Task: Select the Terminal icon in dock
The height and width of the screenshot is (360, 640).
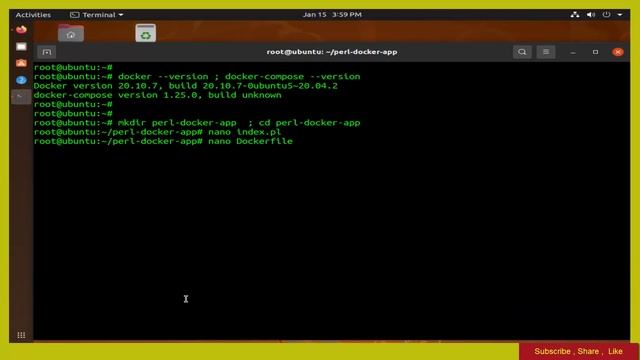Action: [20, 97]
